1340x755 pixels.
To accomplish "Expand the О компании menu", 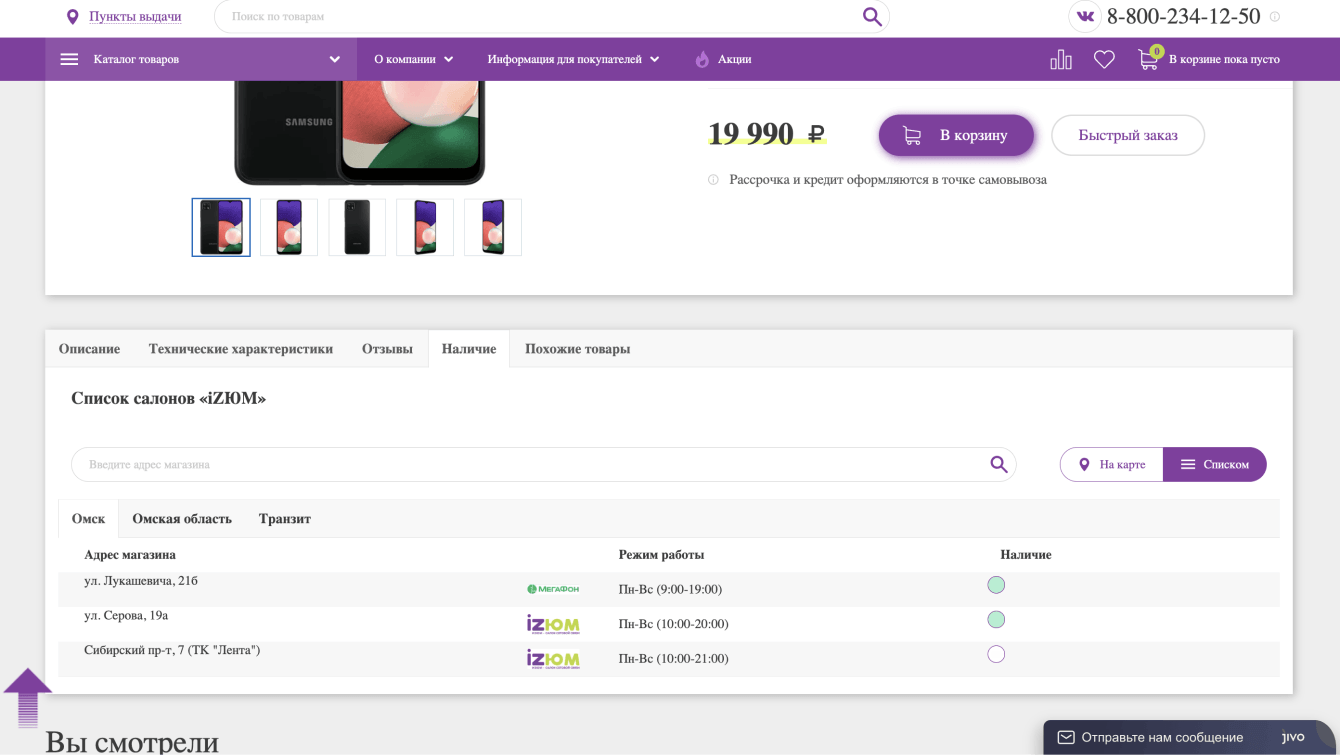I will [414, 60].
